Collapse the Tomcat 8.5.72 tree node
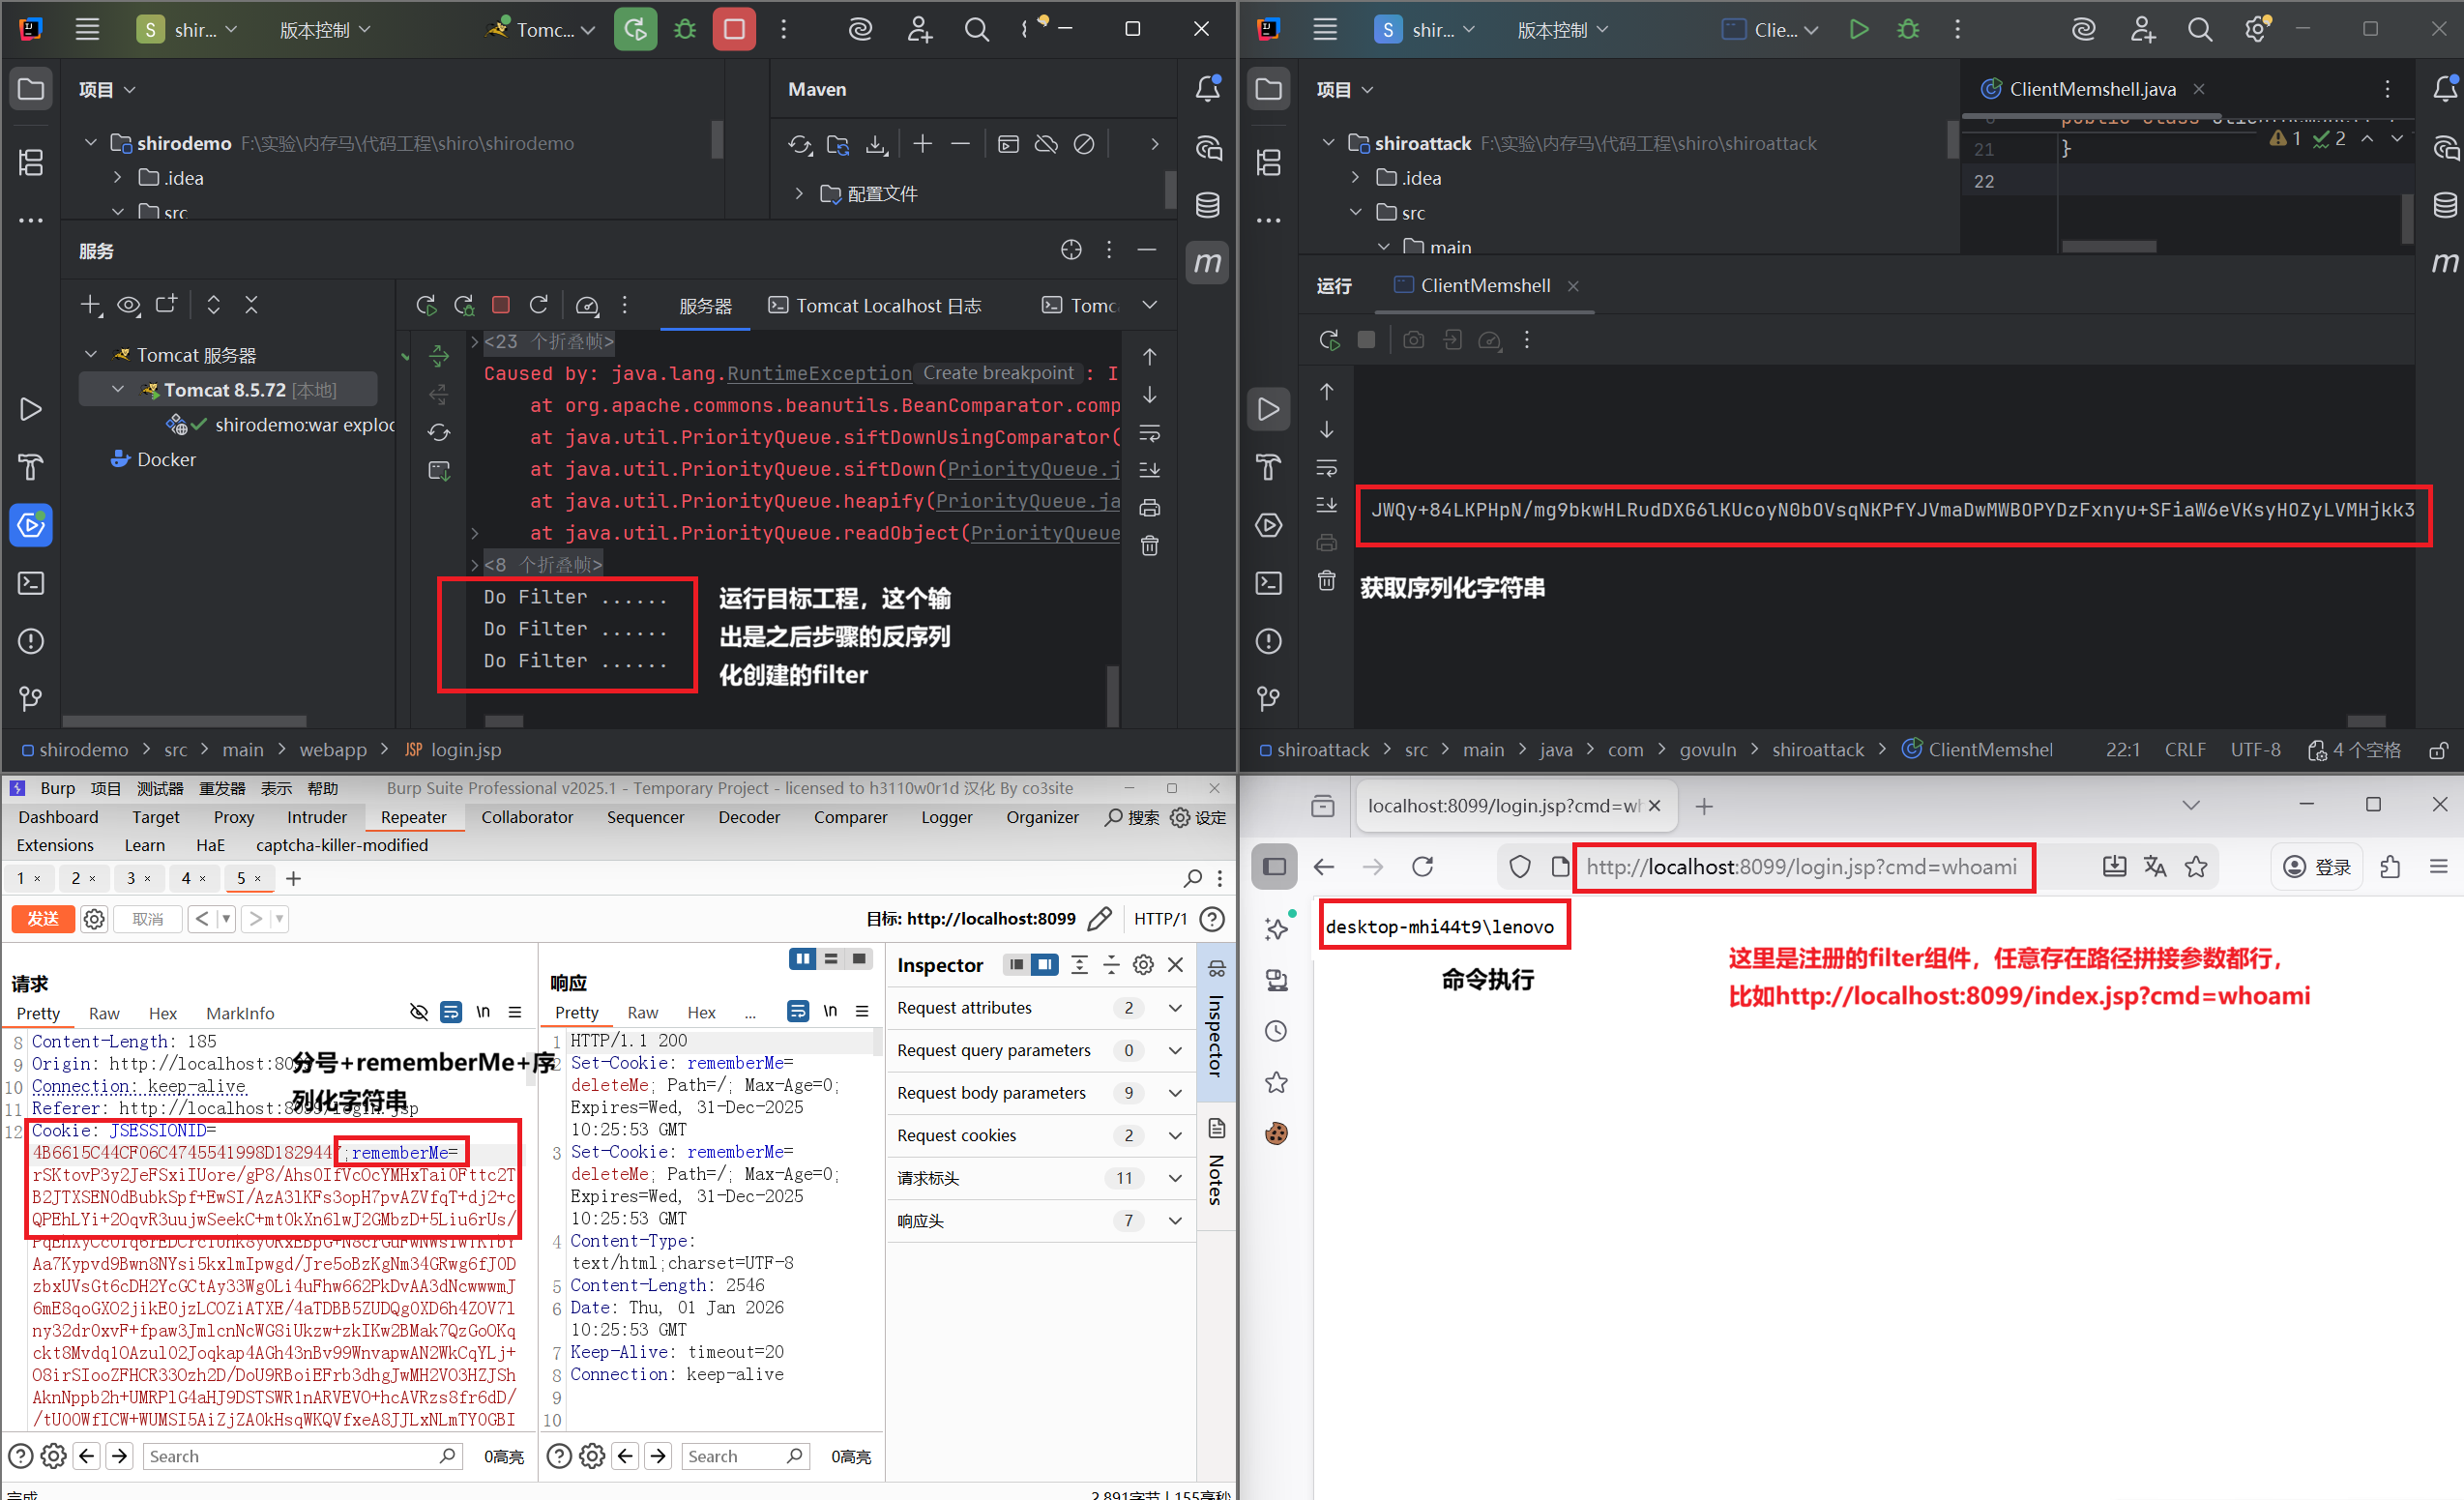 click(x=118, y=389)
